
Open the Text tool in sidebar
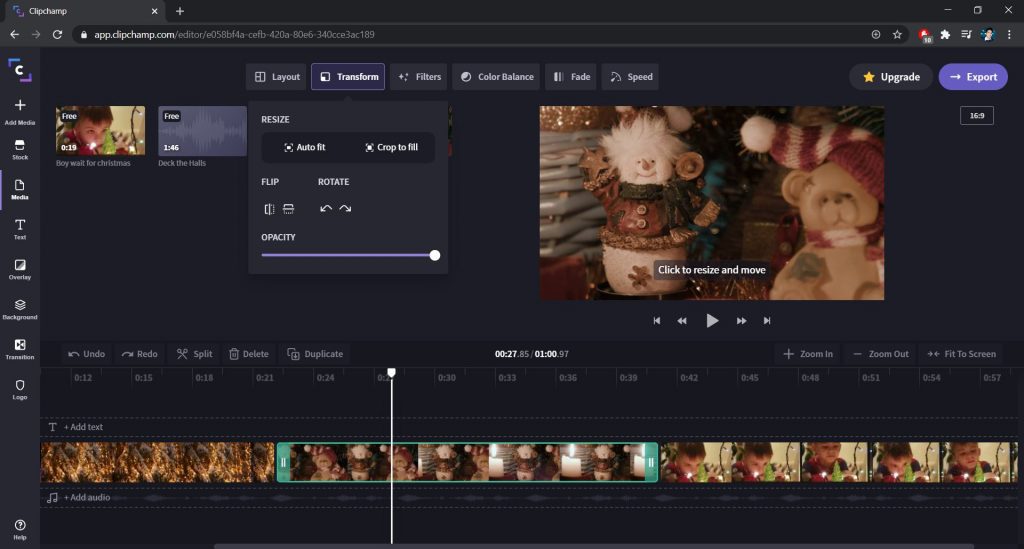20,229
